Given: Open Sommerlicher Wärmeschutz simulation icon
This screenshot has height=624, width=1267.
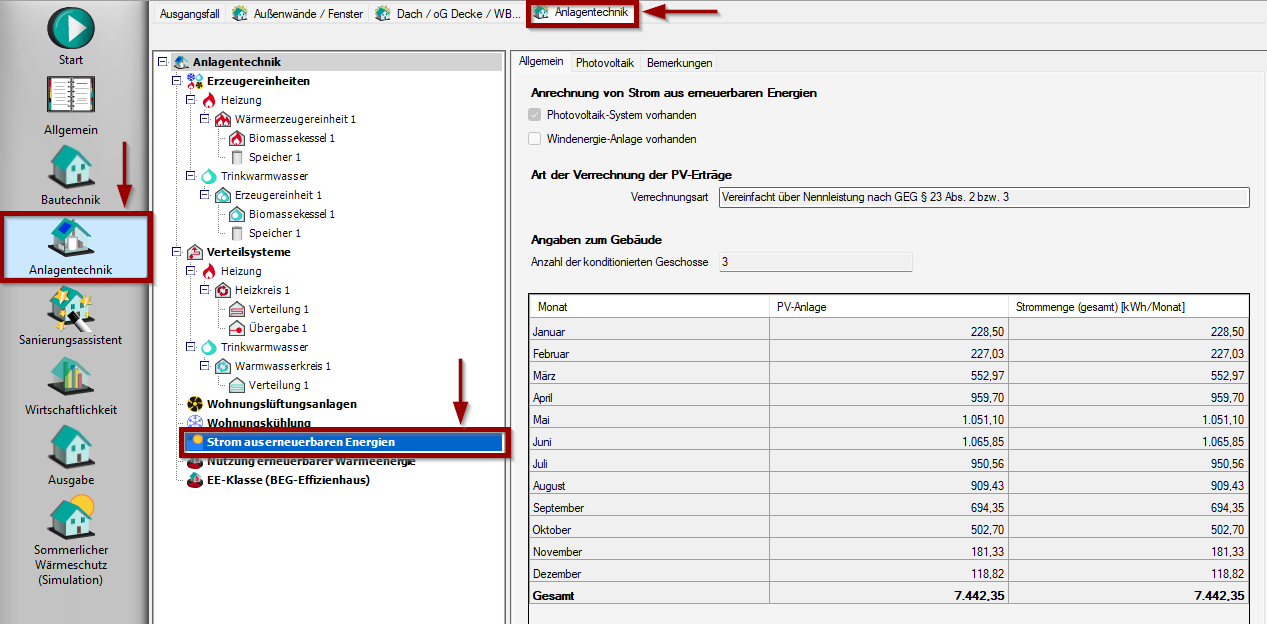Looking at the screenshot, I should [71, 517].
